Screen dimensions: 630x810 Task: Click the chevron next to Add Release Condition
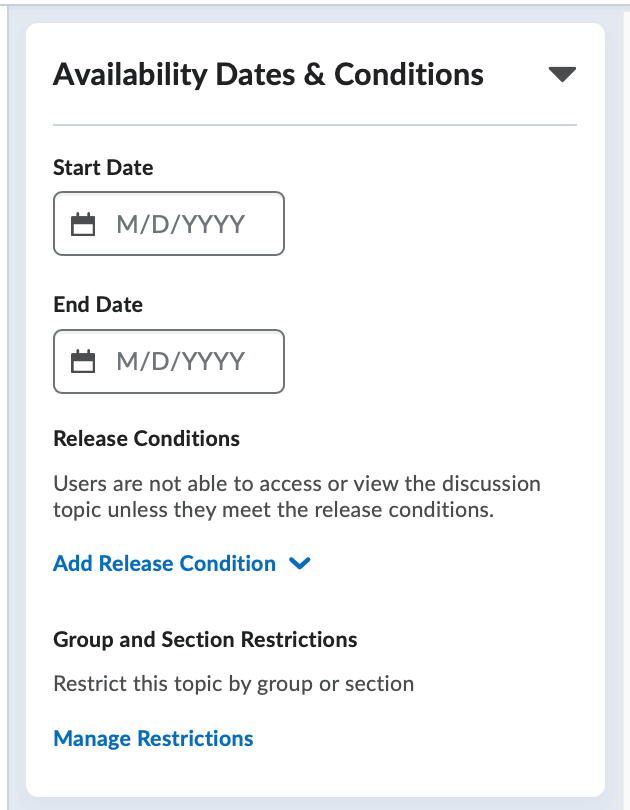click(x=299, y=563)
